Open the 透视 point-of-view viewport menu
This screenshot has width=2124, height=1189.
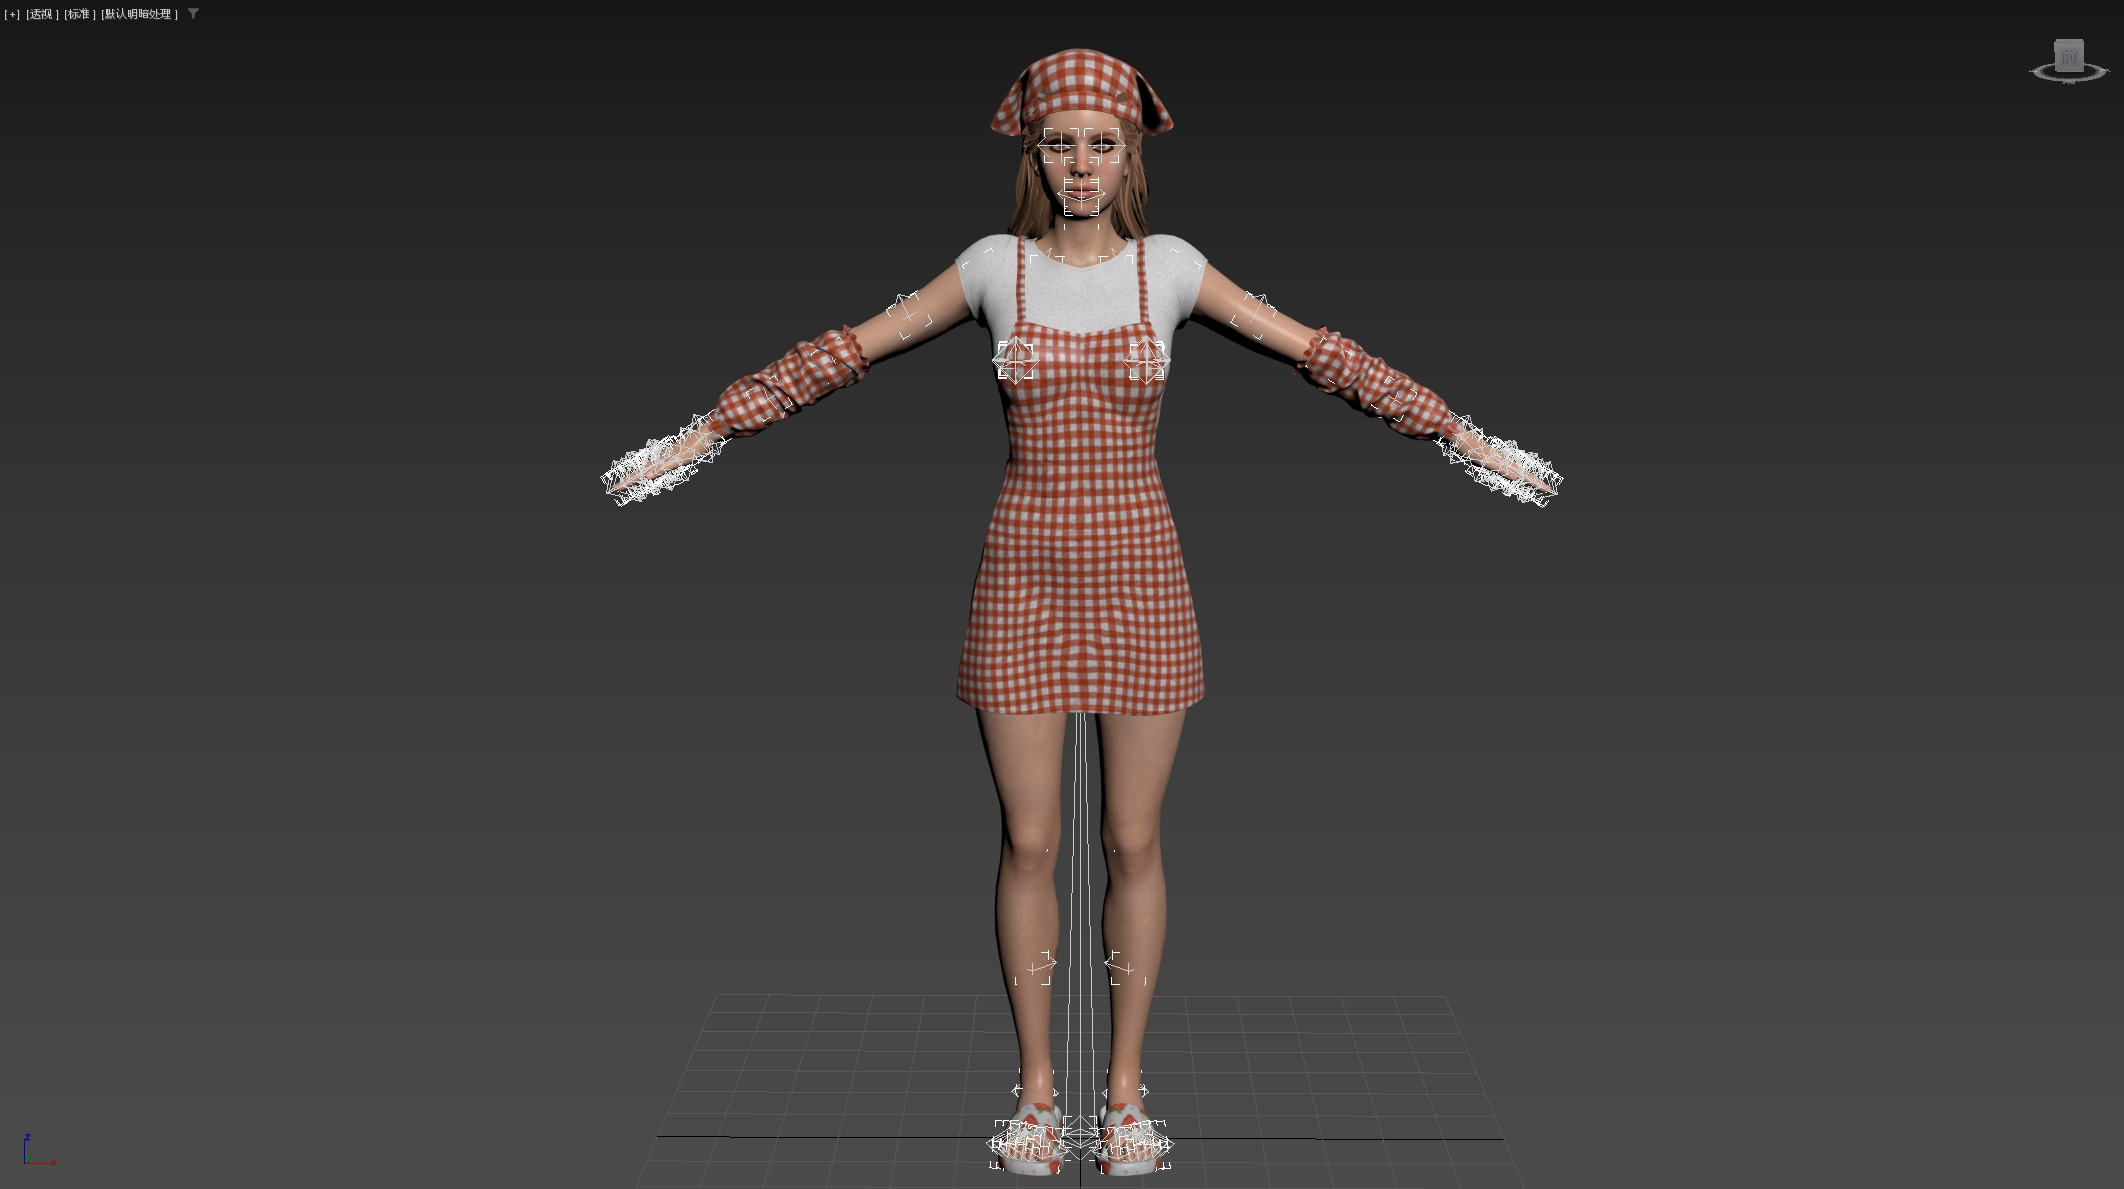(x=42, y=14)
